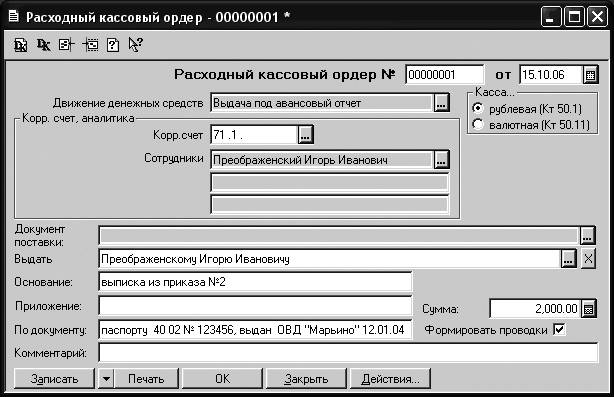Image resolution: width=614 pixels, height=397 pixels.
Task: Toggle the Формировать проводки checkbox
Action: [x=559, y=329]
